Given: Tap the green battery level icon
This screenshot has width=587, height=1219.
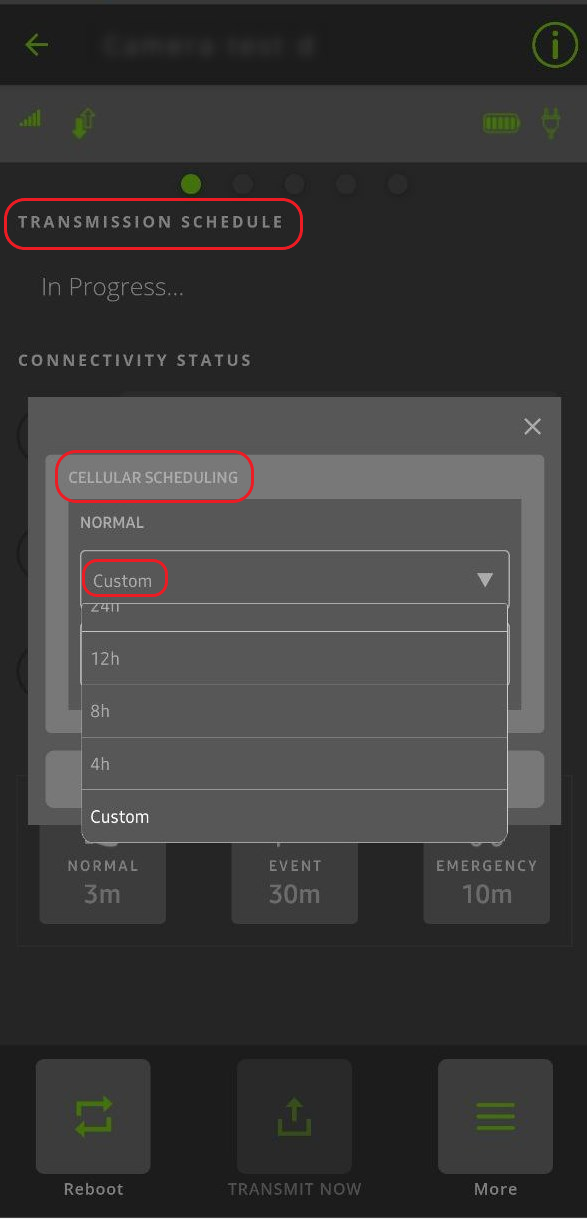Looking at the screenshot, I should click(x=502, y=123).
